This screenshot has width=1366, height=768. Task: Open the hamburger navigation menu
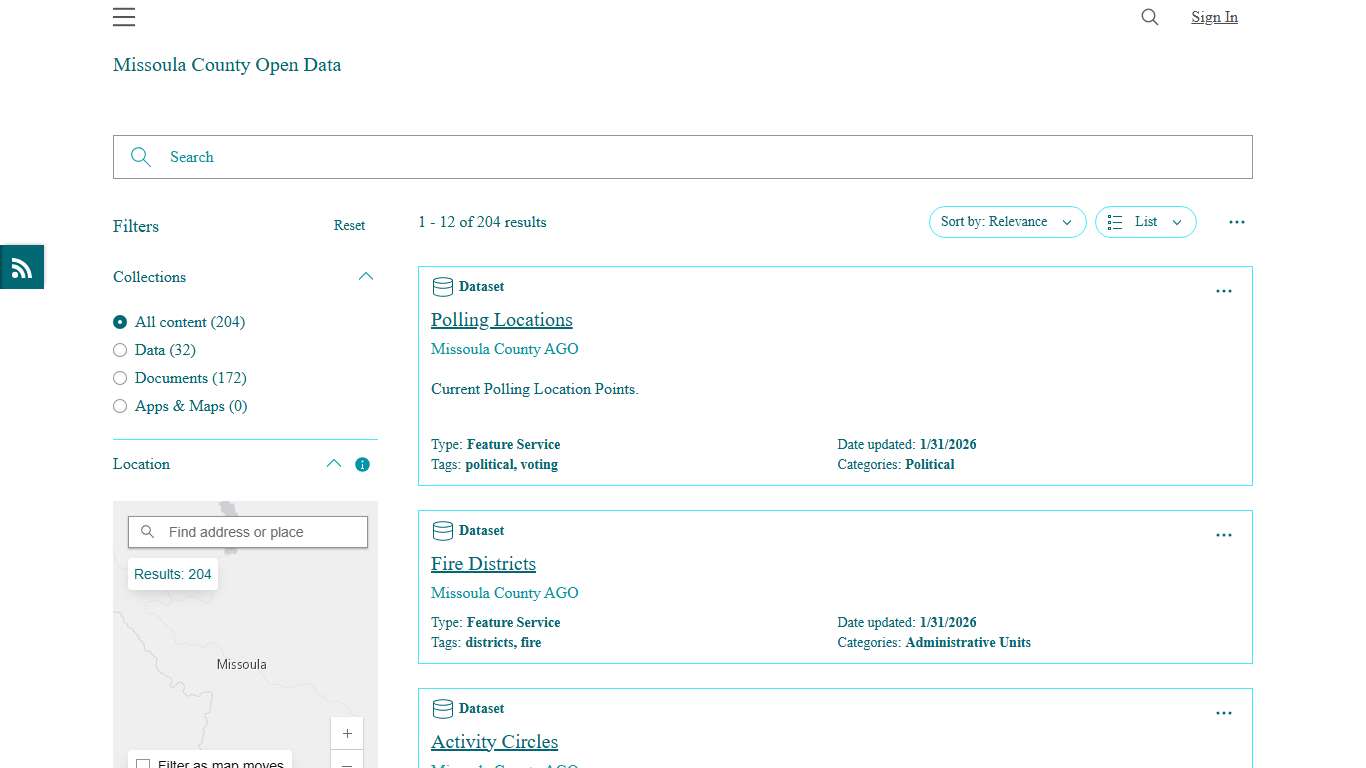[123, 17]
